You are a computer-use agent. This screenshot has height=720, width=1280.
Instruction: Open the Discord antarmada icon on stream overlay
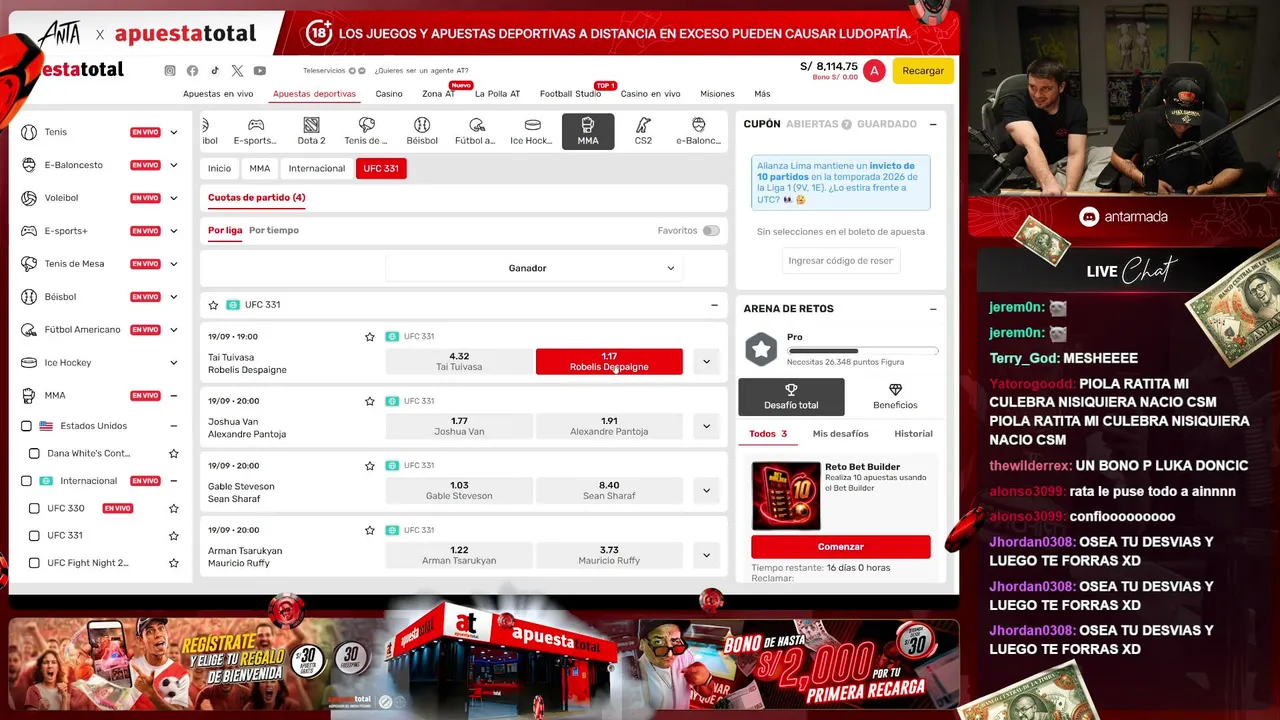click(1089, 216)
